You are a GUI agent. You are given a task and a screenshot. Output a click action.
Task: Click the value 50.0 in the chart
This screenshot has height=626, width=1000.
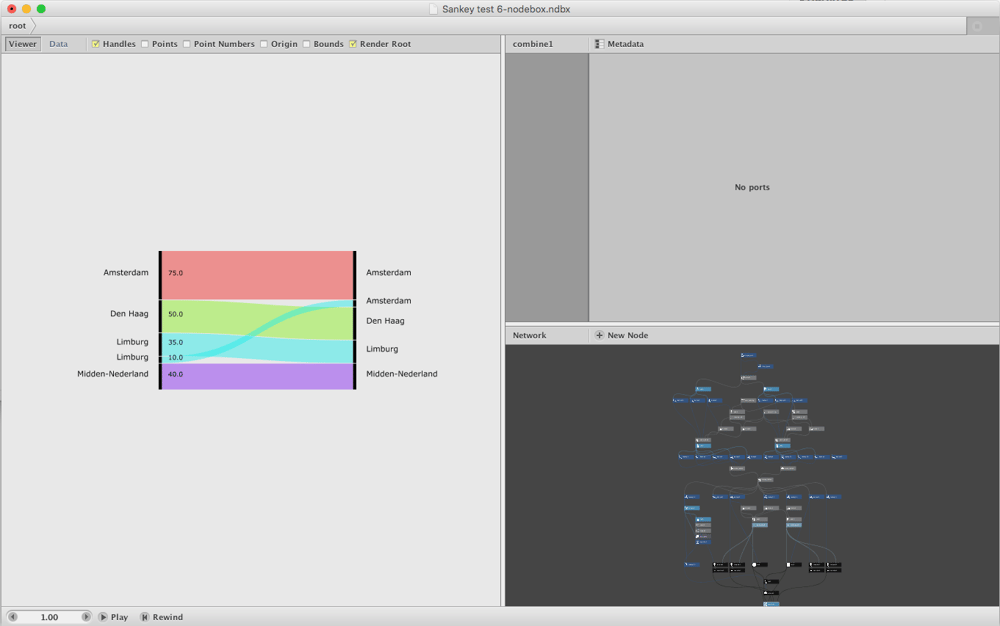pyautogui.click(x=175, y=314)
